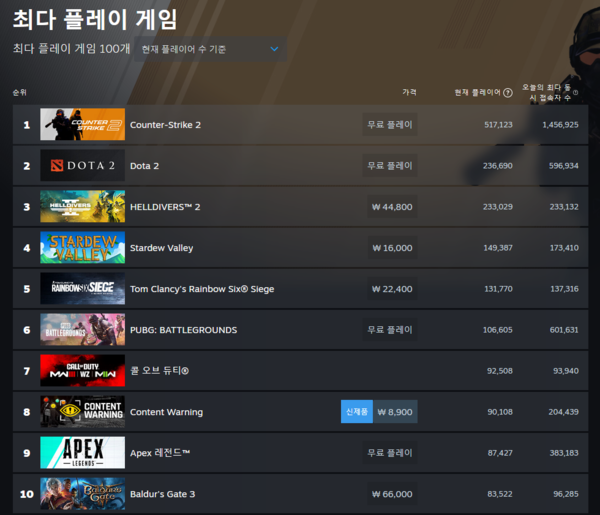Viewport: 600px width, 515px height.
Task: Click the Dota 2 title text
Action: 144,166
